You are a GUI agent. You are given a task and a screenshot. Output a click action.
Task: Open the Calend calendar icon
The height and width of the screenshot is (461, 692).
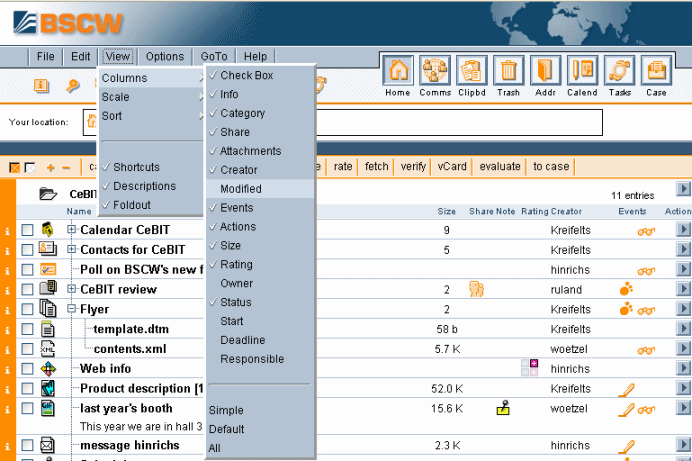coord(582,73)
